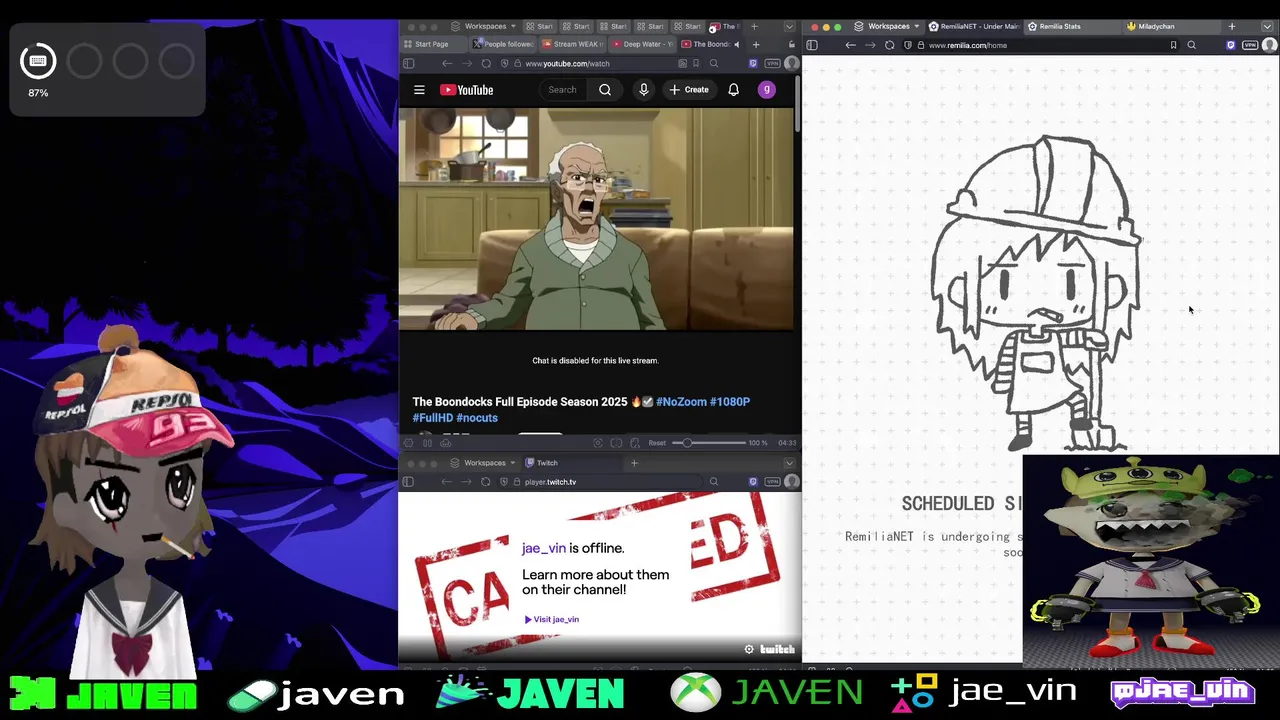The image size is (1280, 720).
Task: Switch to RemiliaNET - Under Maintenance tab
Action: 973,26
